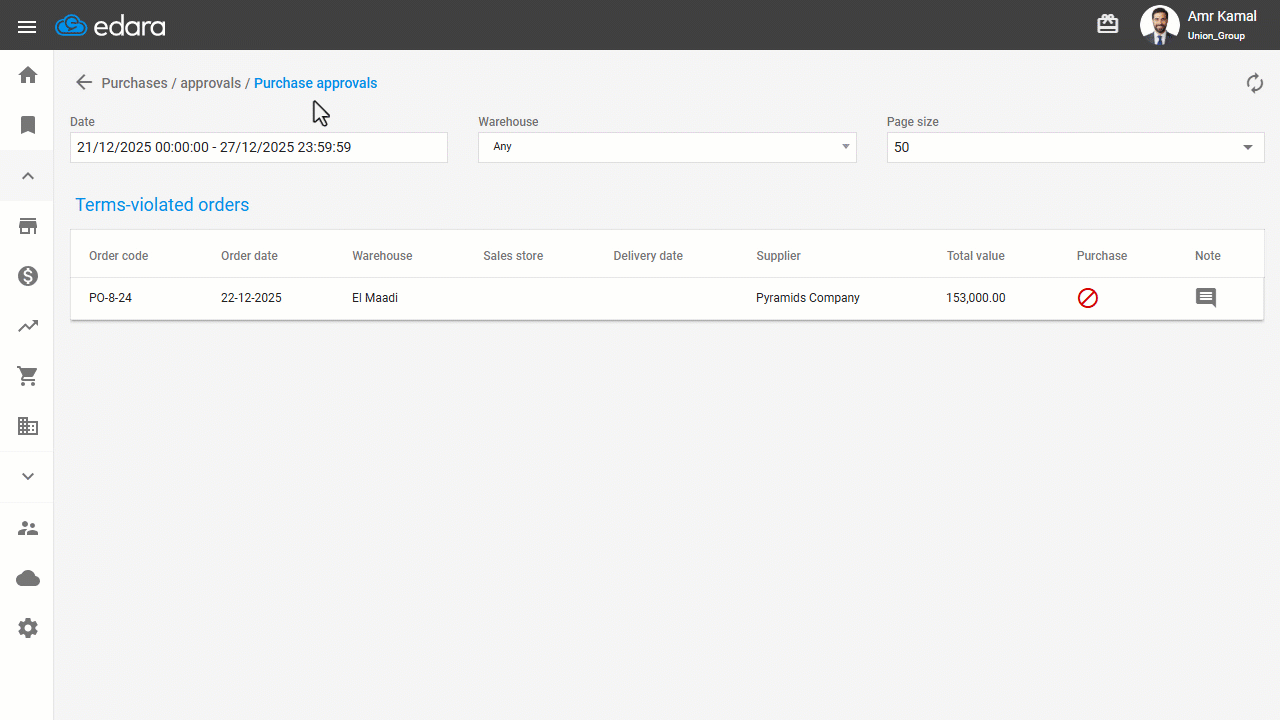Image resolution: width=1280 pixels, height=720 pixels.
Task: Open the trending chart sidebar icon
Action: 28,326
